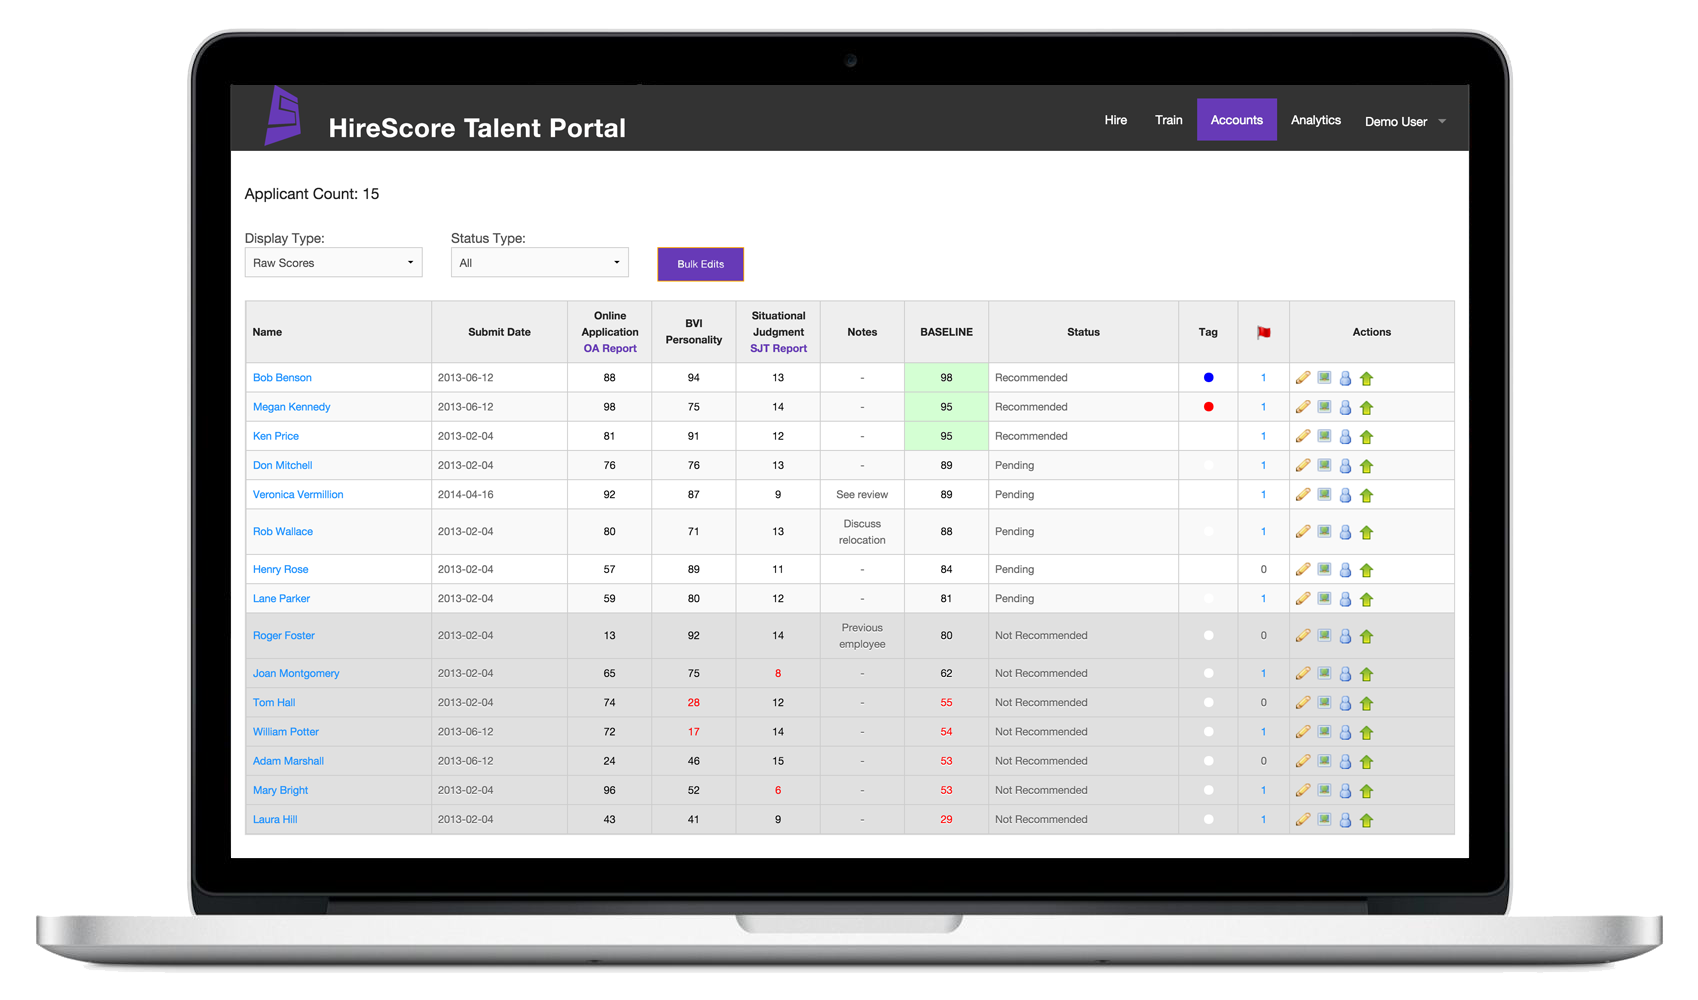The image size is (1698, 1000).
Task: Click blue tag dot for Bob Benson
Action: tap(1208, 378)
